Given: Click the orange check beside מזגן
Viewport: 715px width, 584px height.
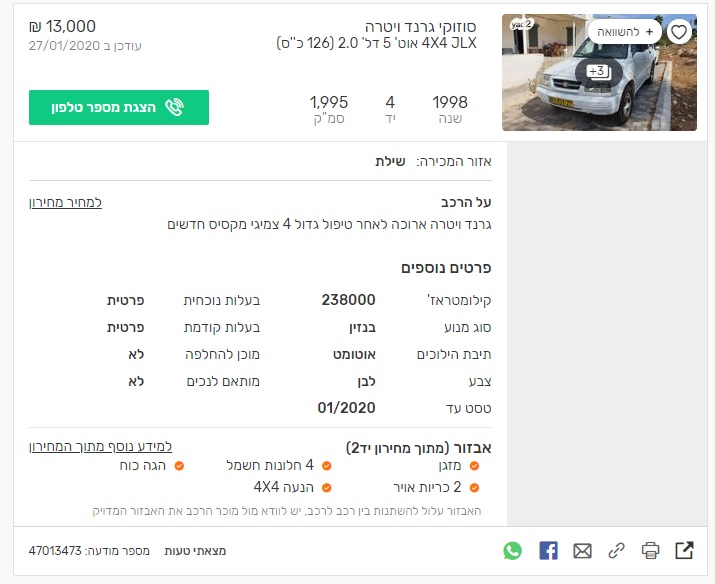Looking at the screenshot, I should [474, 466].
